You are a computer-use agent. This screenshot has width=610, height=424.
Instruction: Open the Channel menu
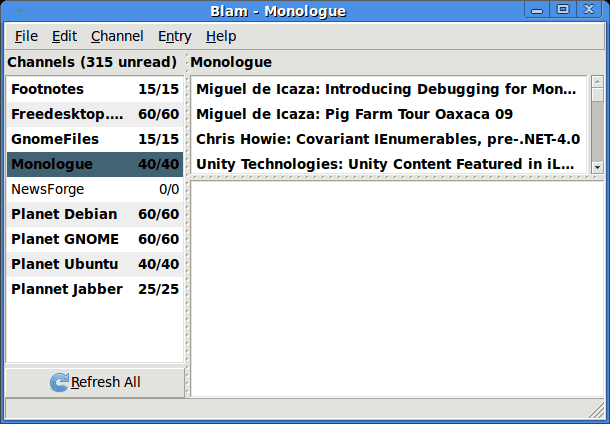117,36
